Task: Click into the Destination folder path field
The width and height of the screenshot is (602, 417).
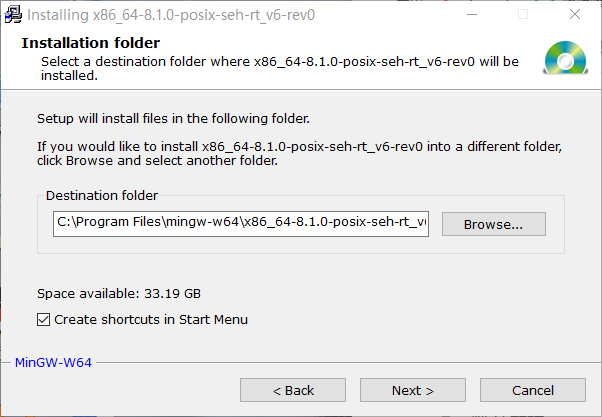Action: coord(241,224)
